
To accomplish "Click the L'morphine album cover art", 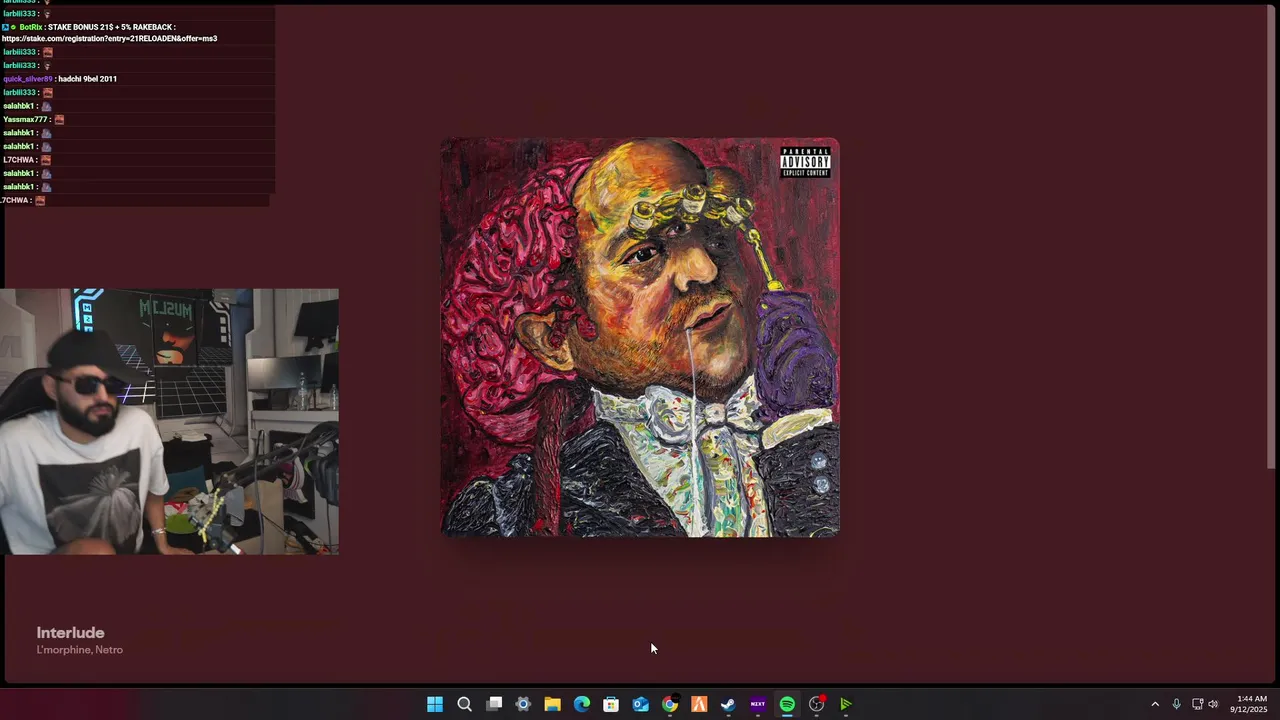I will [x=640, y=337].
